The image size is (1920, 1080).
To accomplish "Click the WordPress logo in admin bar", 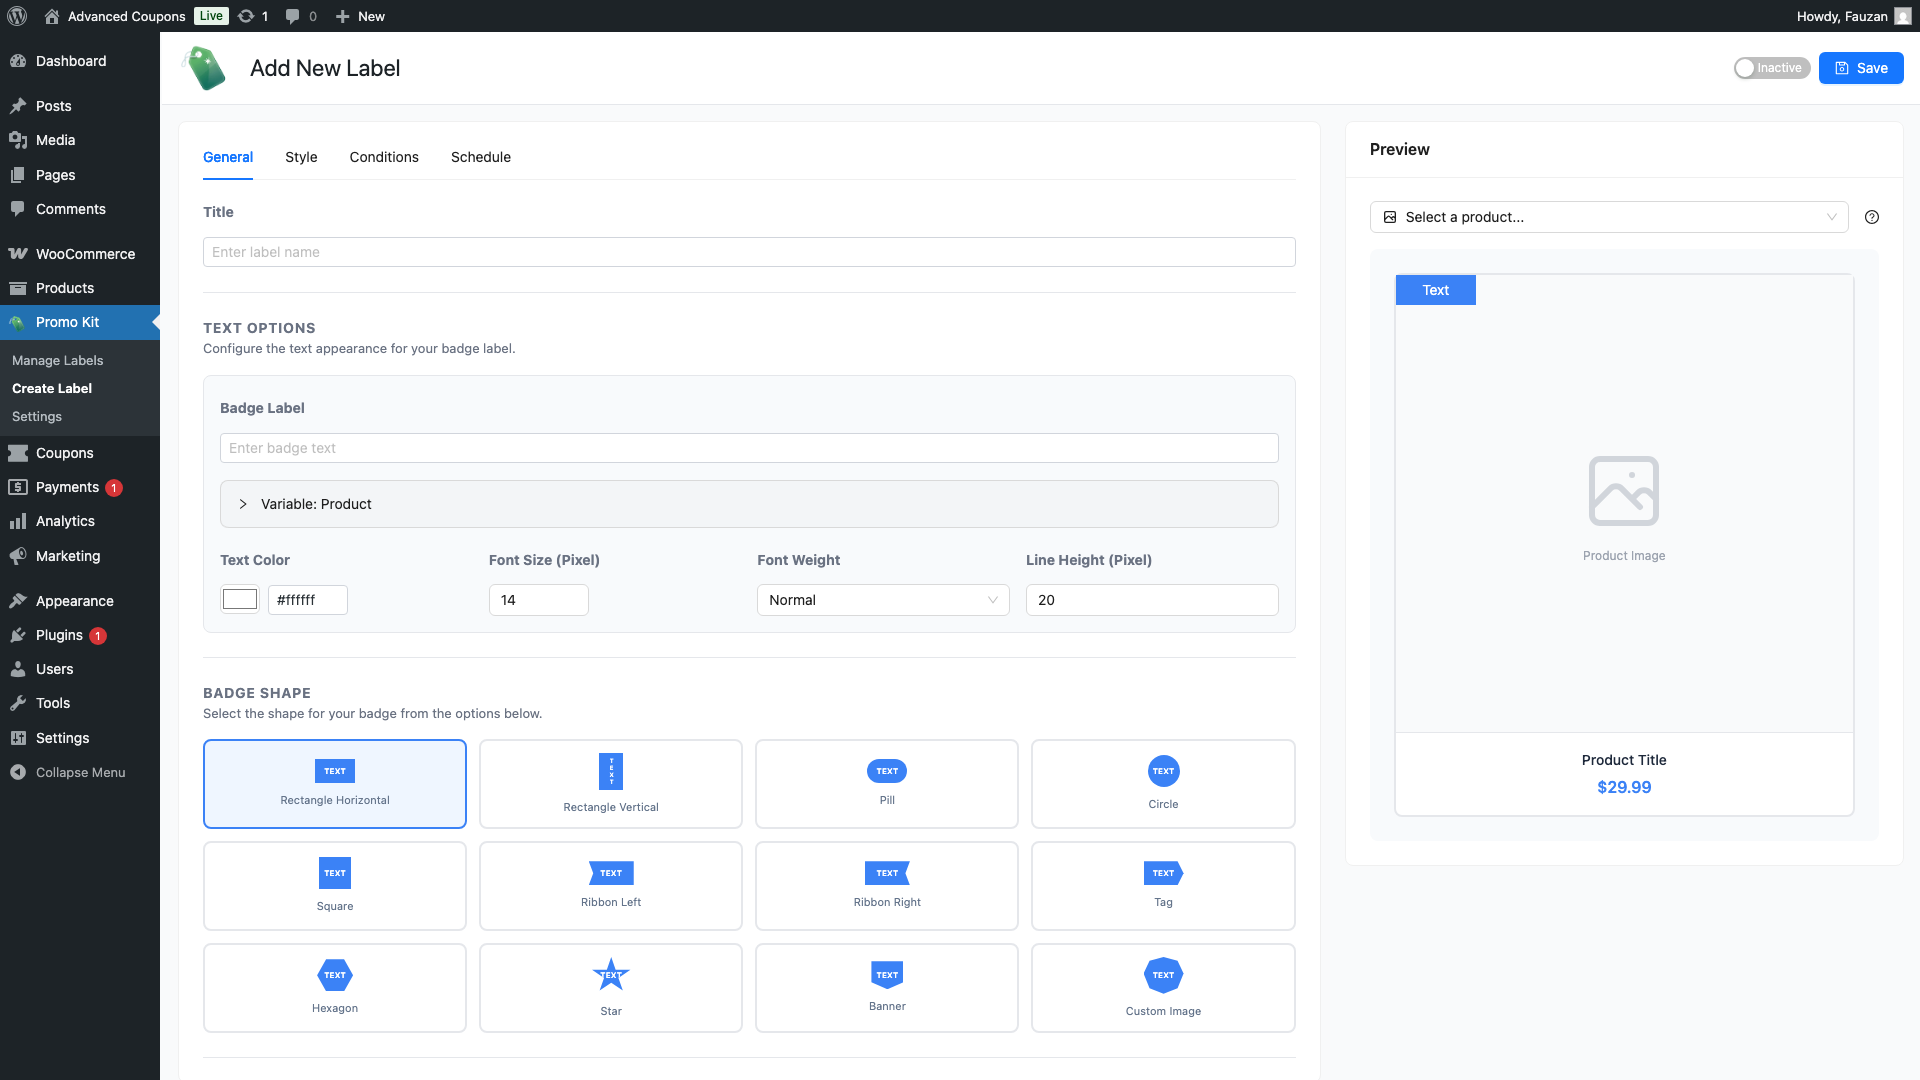I will 16,16.
